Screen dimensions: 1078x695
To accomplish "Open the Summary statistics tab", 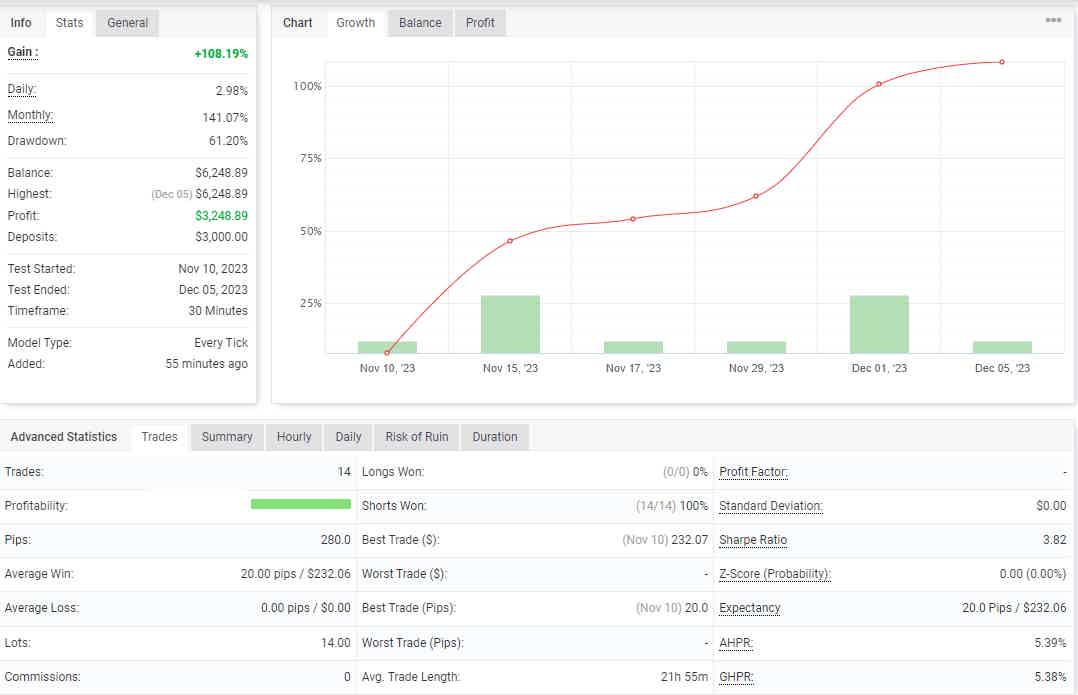I will 226,437.
